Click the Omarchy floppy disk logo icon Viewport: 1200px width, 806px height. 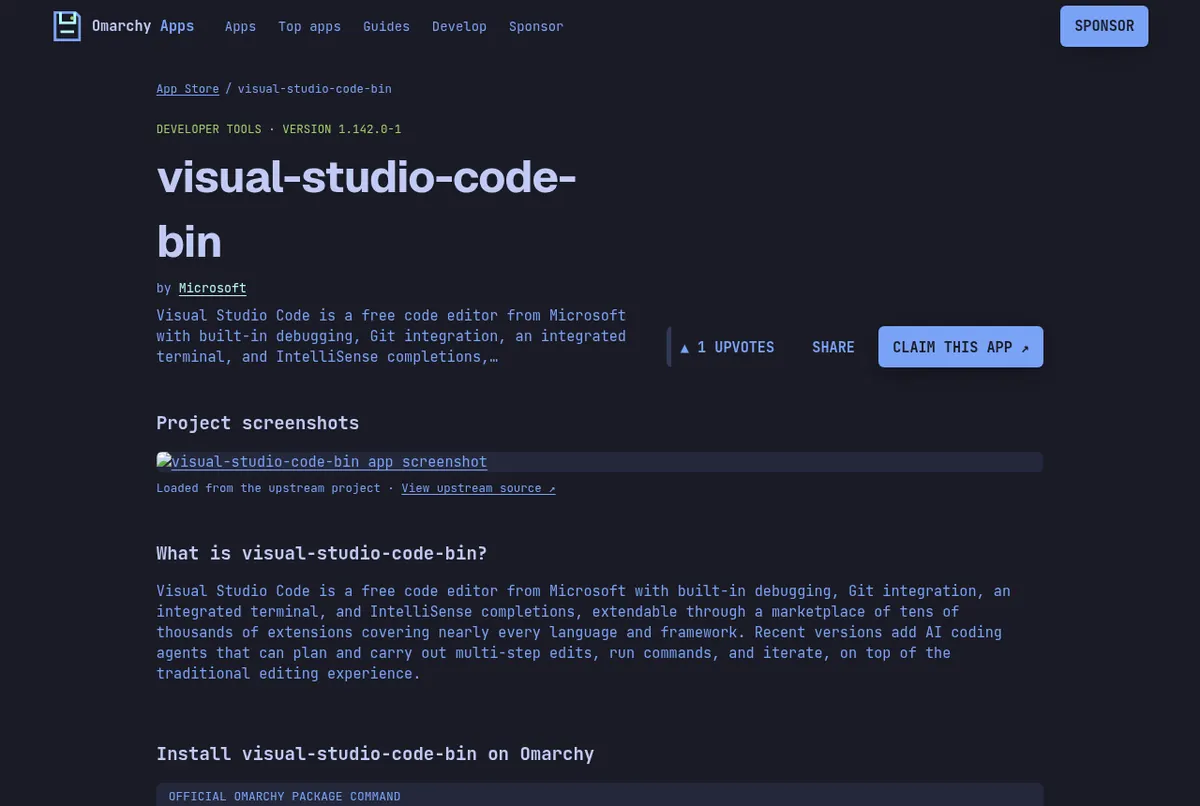67,26
